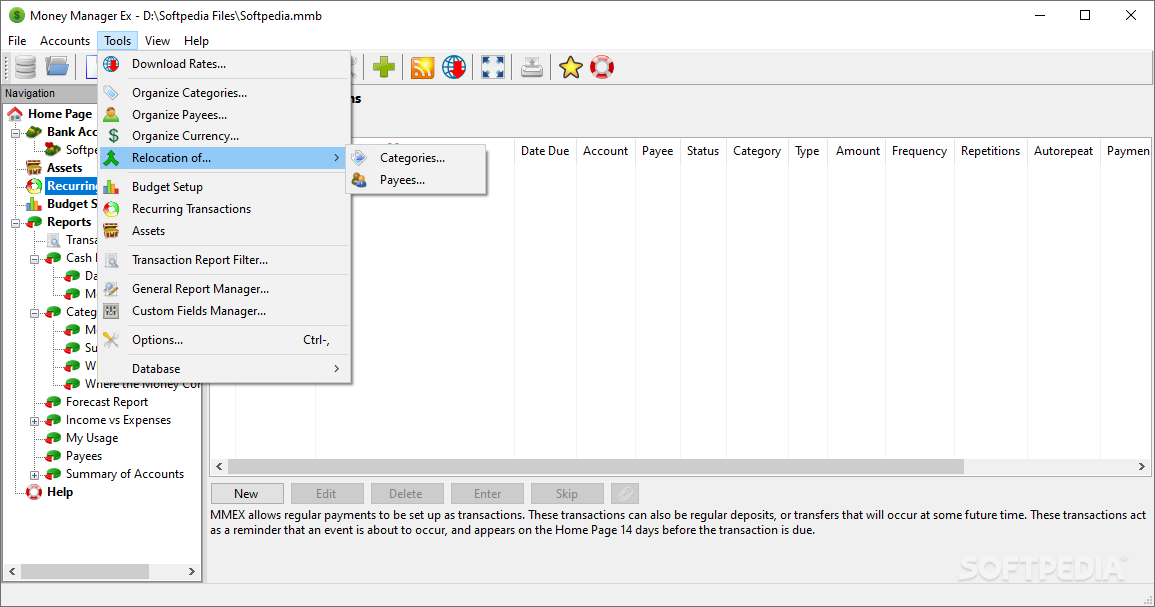Screen dimensions: 1155x607
Task: Sort by Autorepeat column header
Action: tap(1063, 150)
